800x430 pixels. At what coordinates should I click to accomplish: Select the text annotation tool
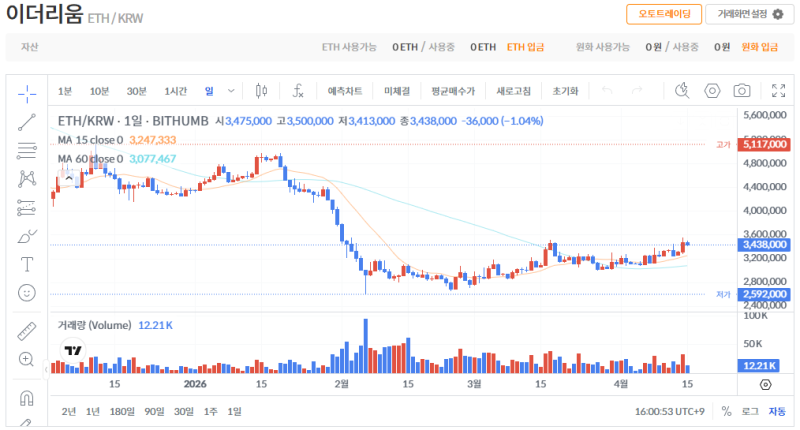(27, 264)
